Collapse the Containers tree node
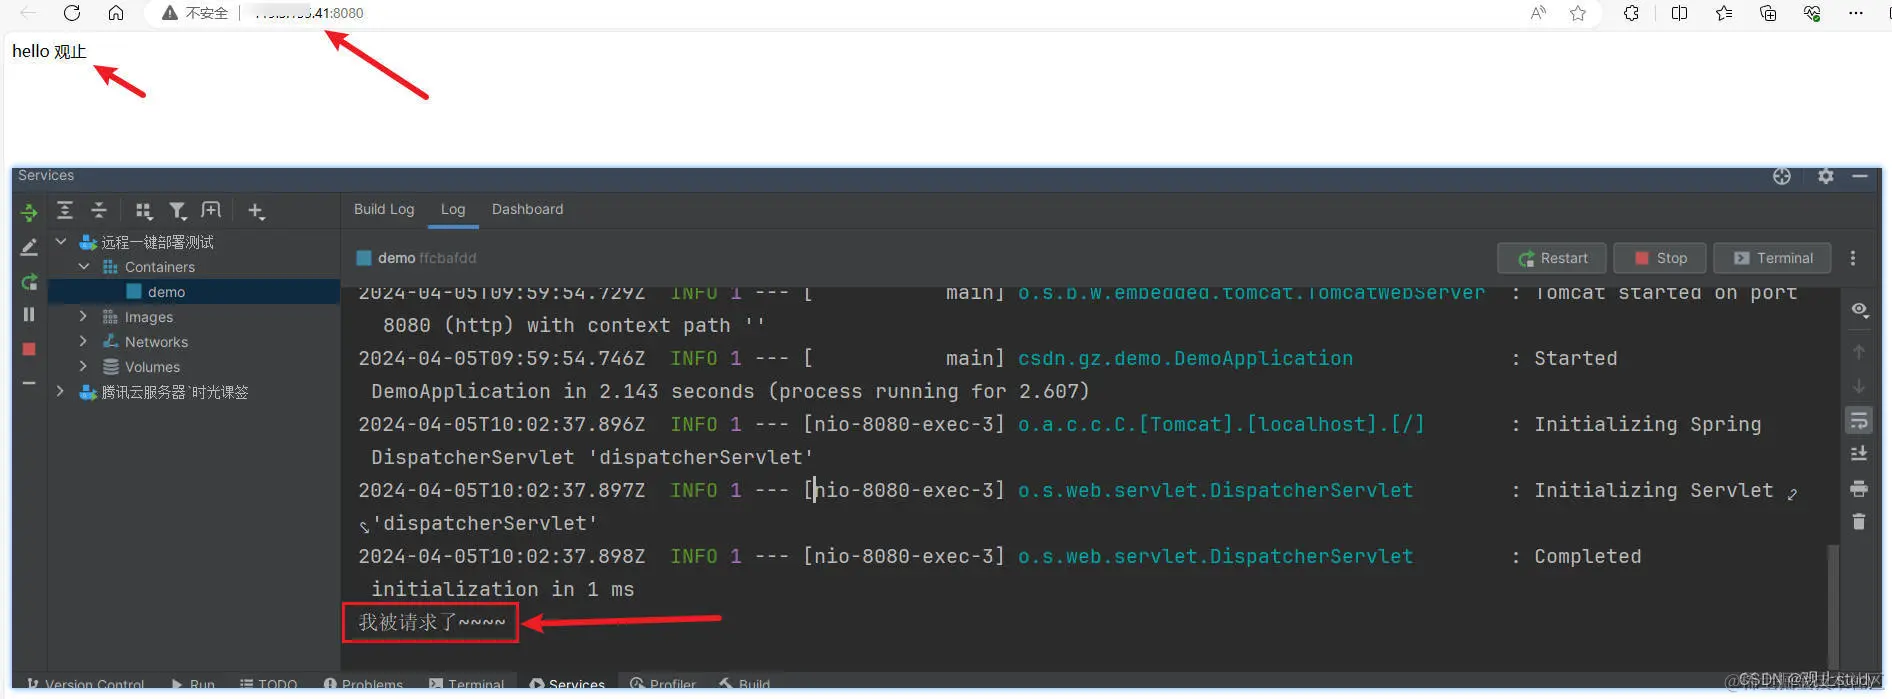1892x699 pixels. click(84, 267)
